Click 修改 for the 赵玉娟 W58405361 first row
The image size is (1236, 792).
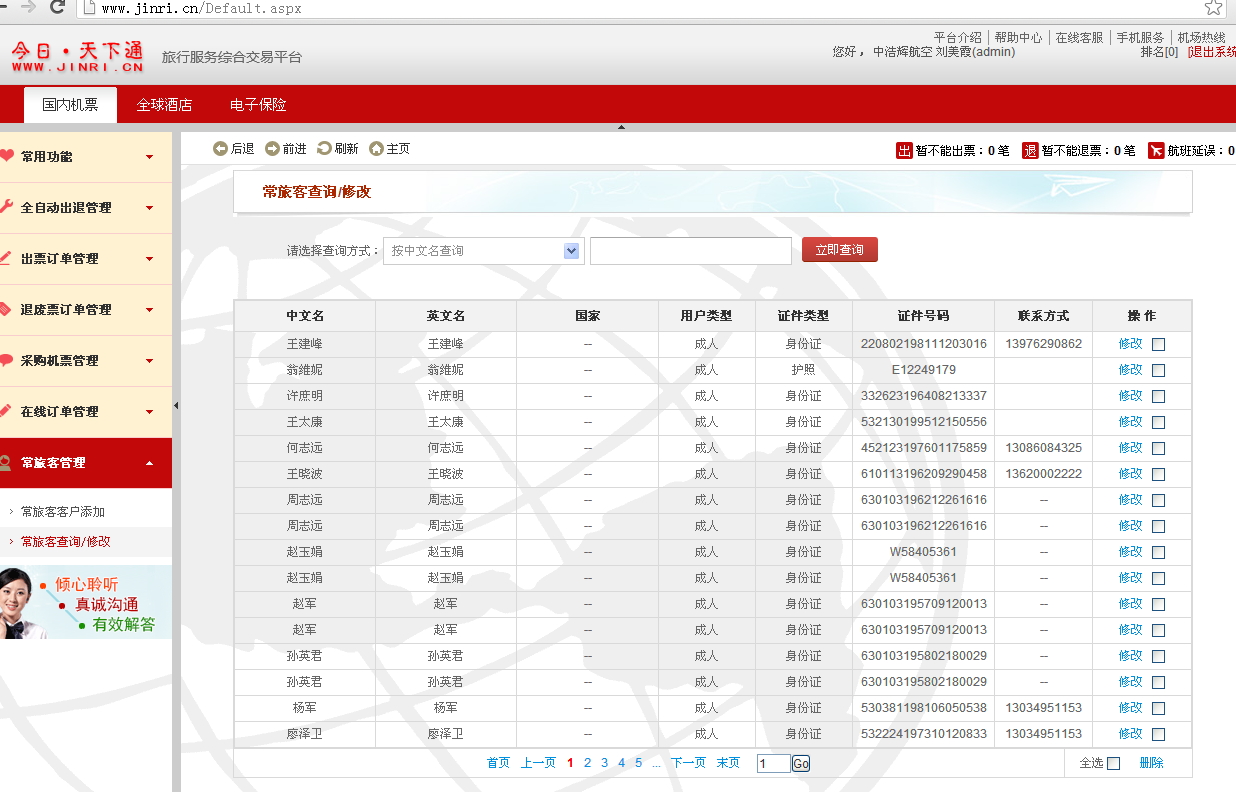(1130, 552)
